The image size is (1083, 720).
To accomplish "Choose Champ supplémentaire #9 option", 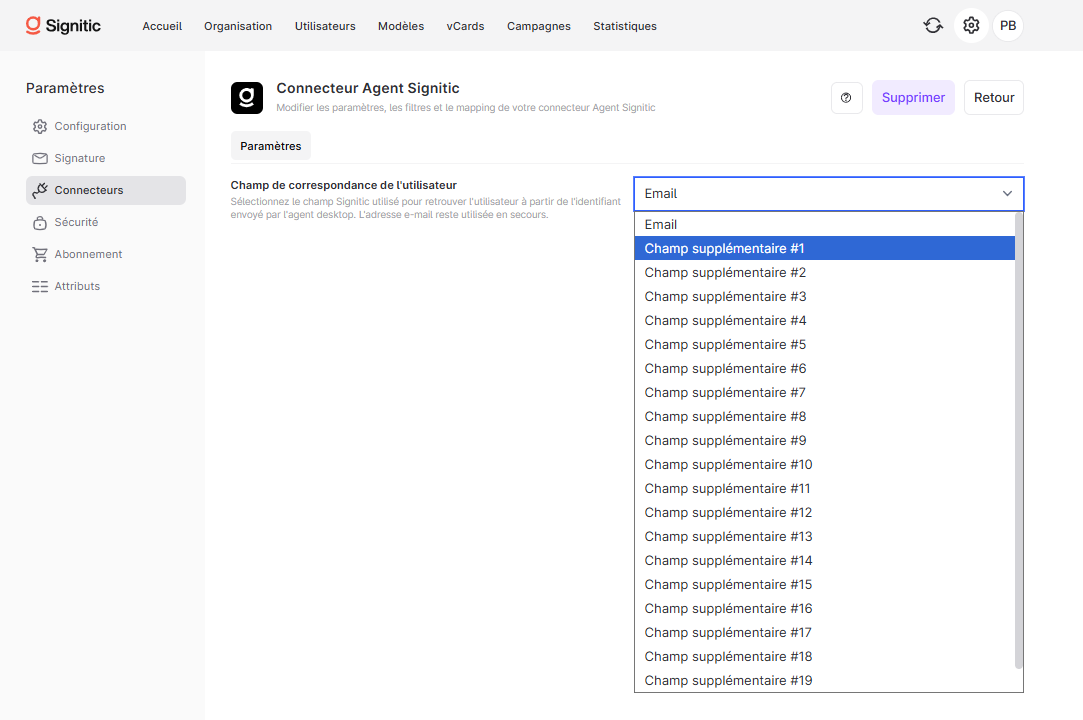I will [825, 440].
